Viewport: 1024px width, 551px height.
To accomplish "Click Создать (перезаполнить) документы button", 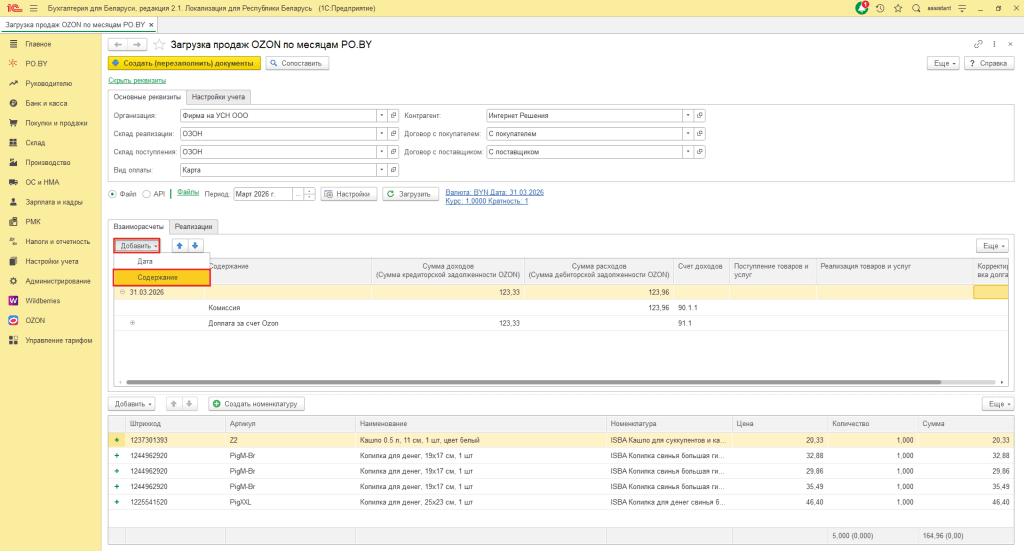I will [184, 63].
